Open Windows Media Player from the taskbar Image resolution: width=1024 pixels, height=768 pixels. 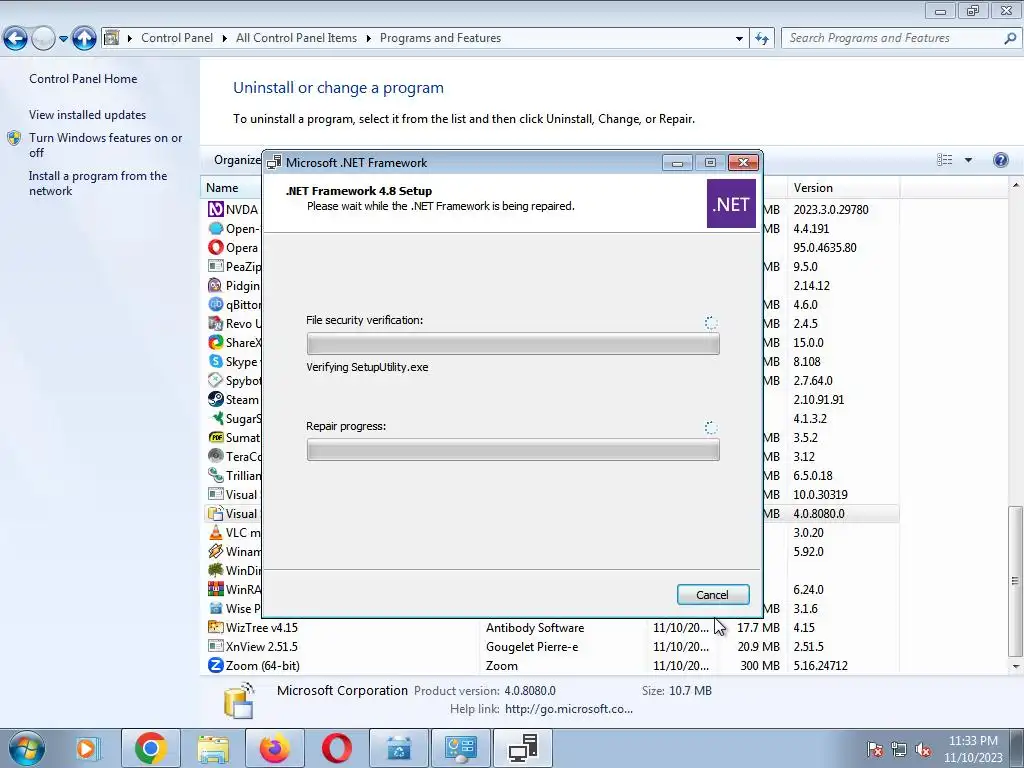click(x=86, y=748)
